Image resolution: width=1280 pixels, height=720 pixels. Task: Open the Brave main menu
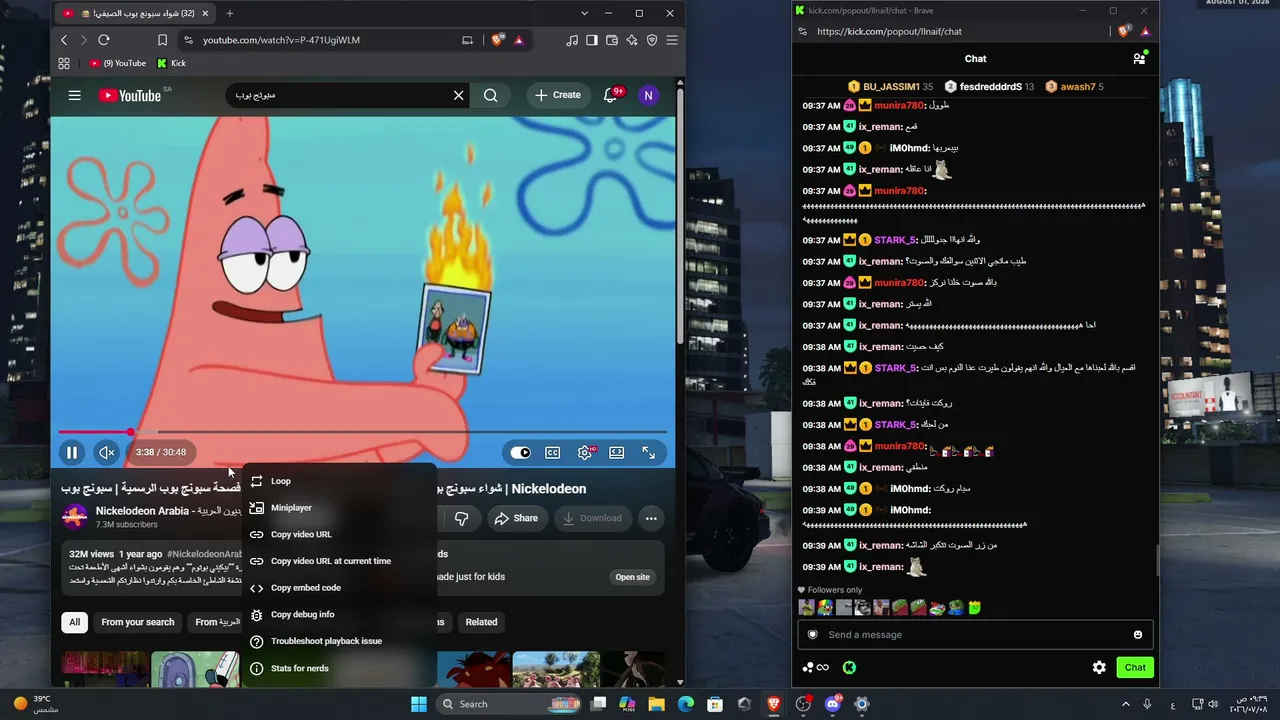(672, 40)
